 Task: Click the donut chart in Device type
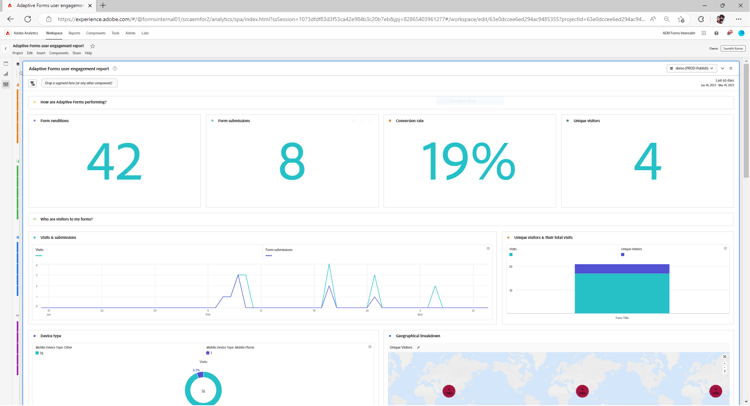click(x=203, y=389)
